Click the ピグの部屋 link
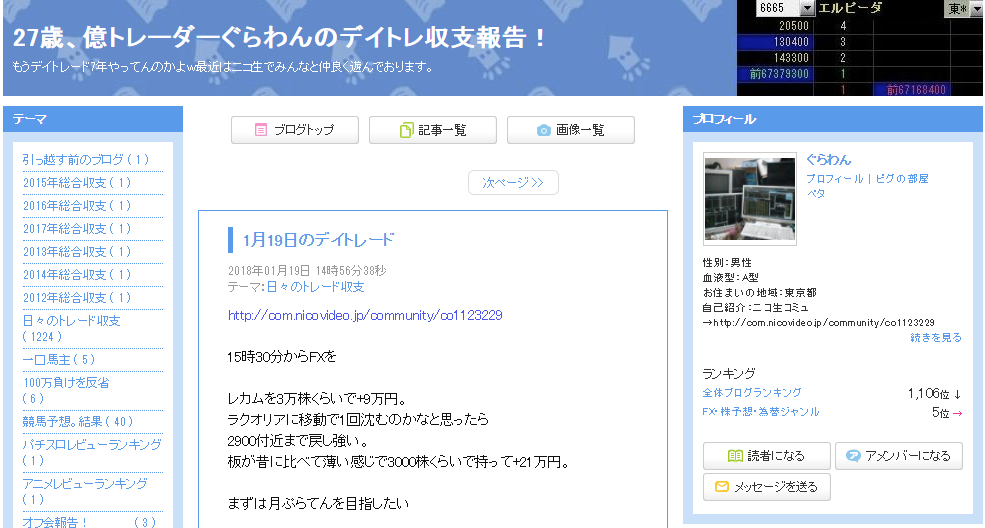 902,179
